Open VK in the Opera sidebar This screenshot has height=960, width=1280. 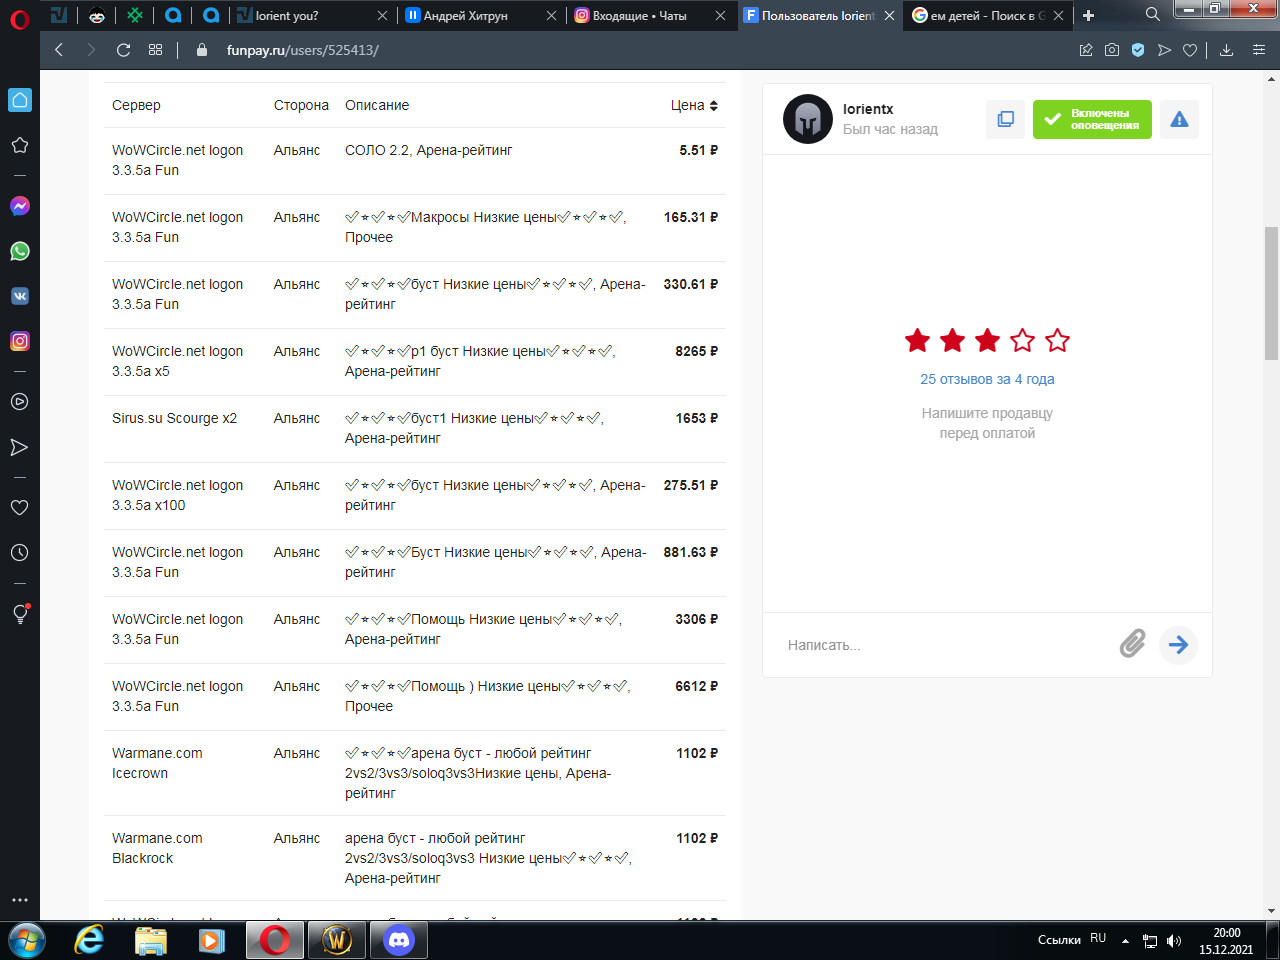[x=19, y=296]
